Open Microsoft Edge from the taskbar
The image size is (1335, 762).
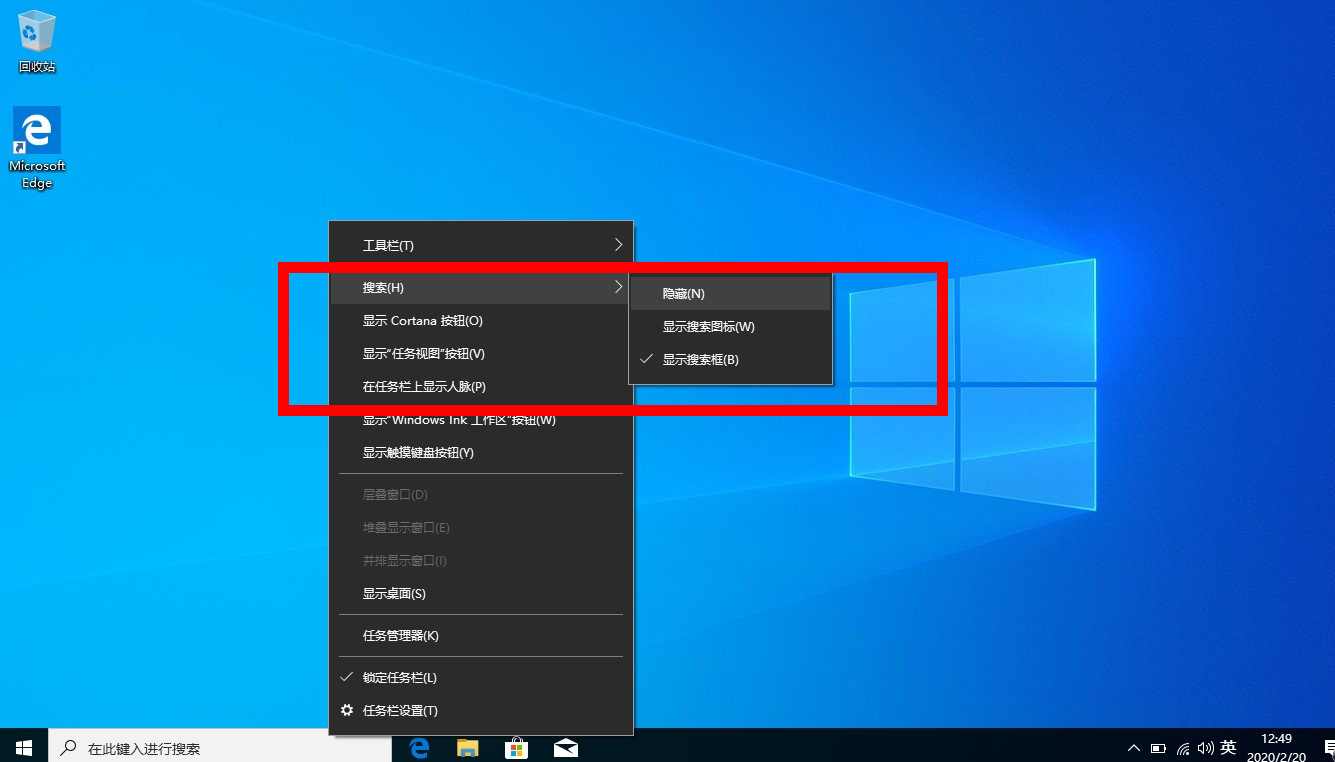pyautogui.click(x=418, y=747)
